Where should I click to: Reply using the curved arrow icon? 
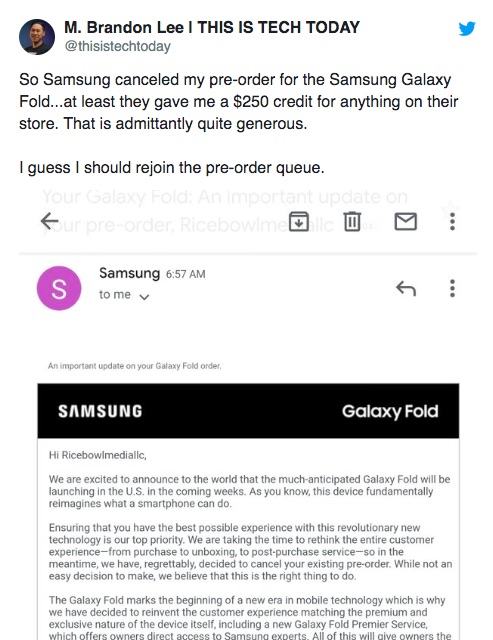coord(406,288)
